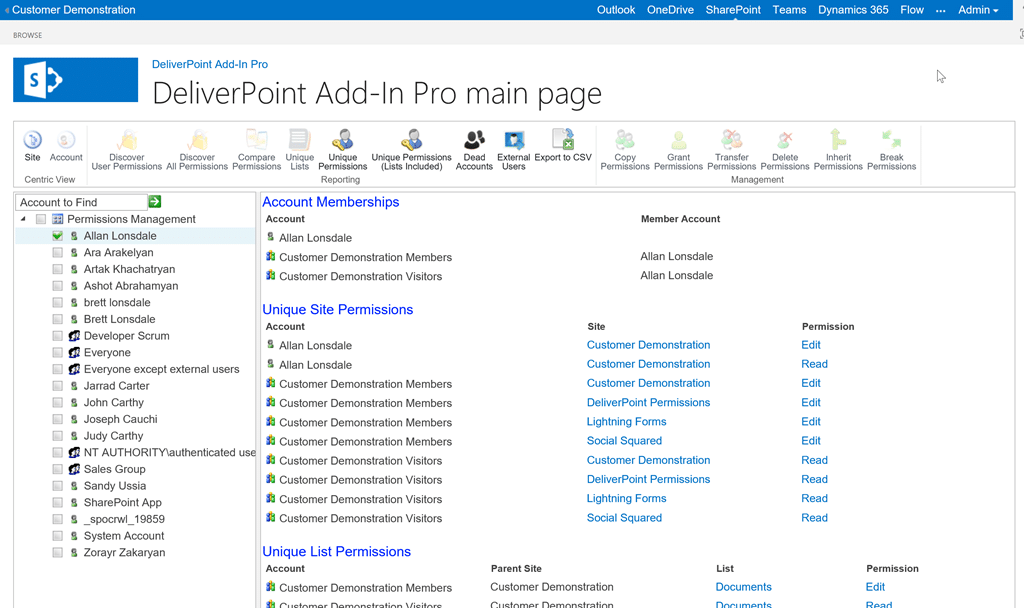This screenshot has width=1024, height=608.
Task: Click Read permission for Visitors Lightning Forms
Action: [x=814, y=498]
